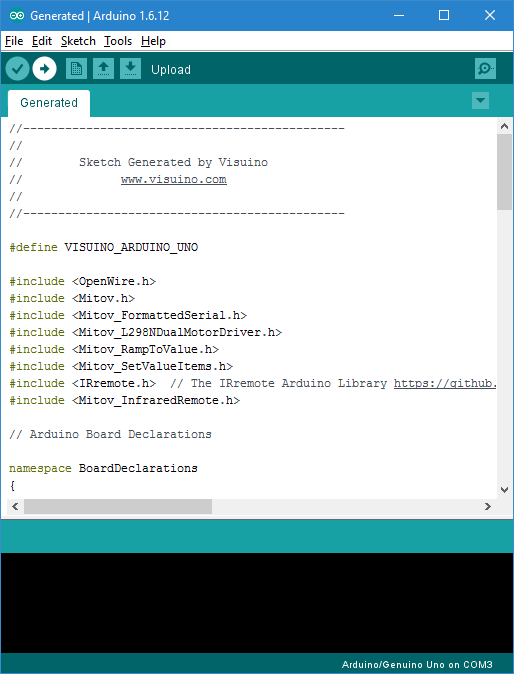Open the Tools menu

pyautogui.click(x=118, y=41)
